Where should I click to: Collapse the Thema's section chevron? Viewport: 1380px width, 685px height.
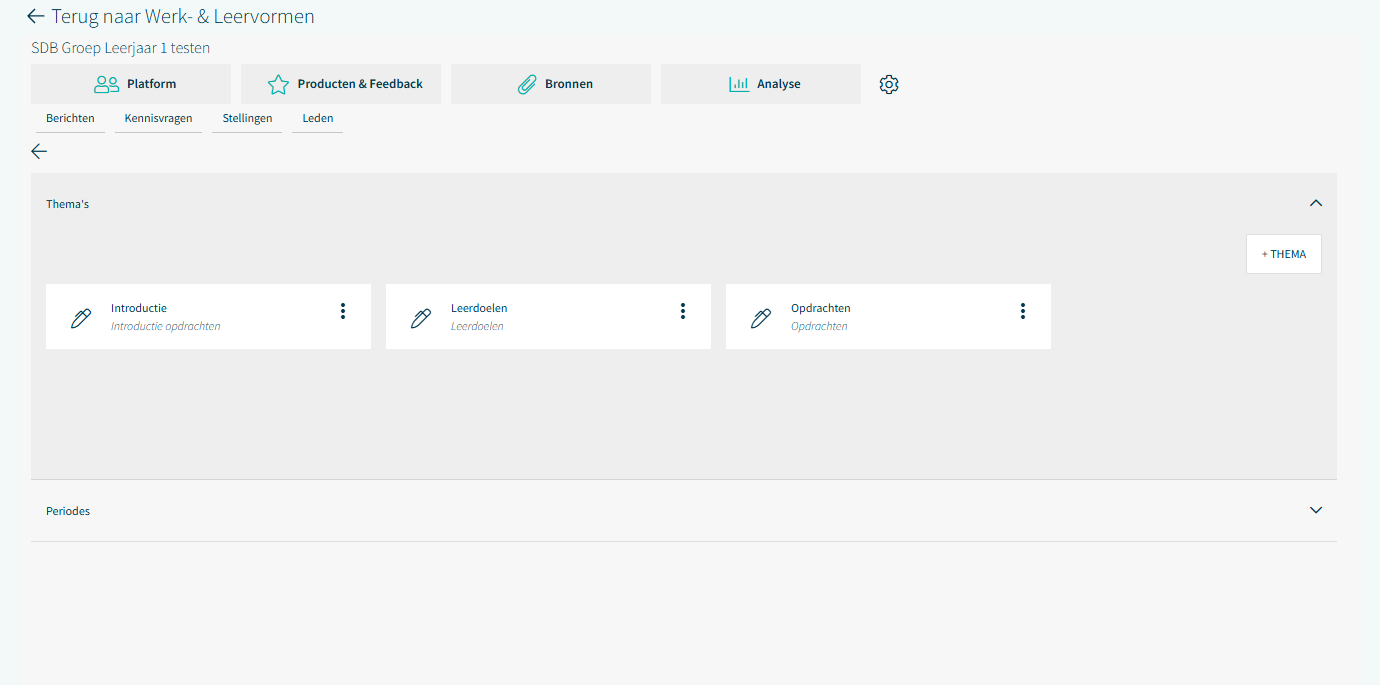point(1316,203)
